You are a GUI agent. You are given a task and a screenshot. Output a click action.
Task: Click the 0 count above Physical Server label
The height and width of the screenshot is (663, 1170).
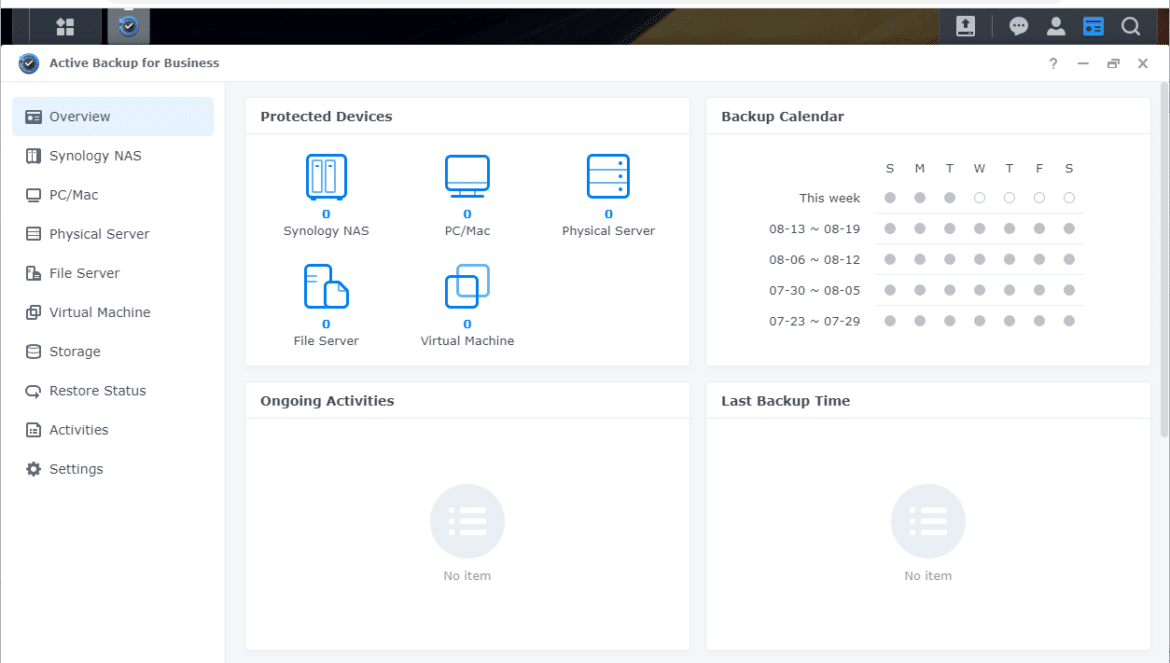(x=608, y=214)
